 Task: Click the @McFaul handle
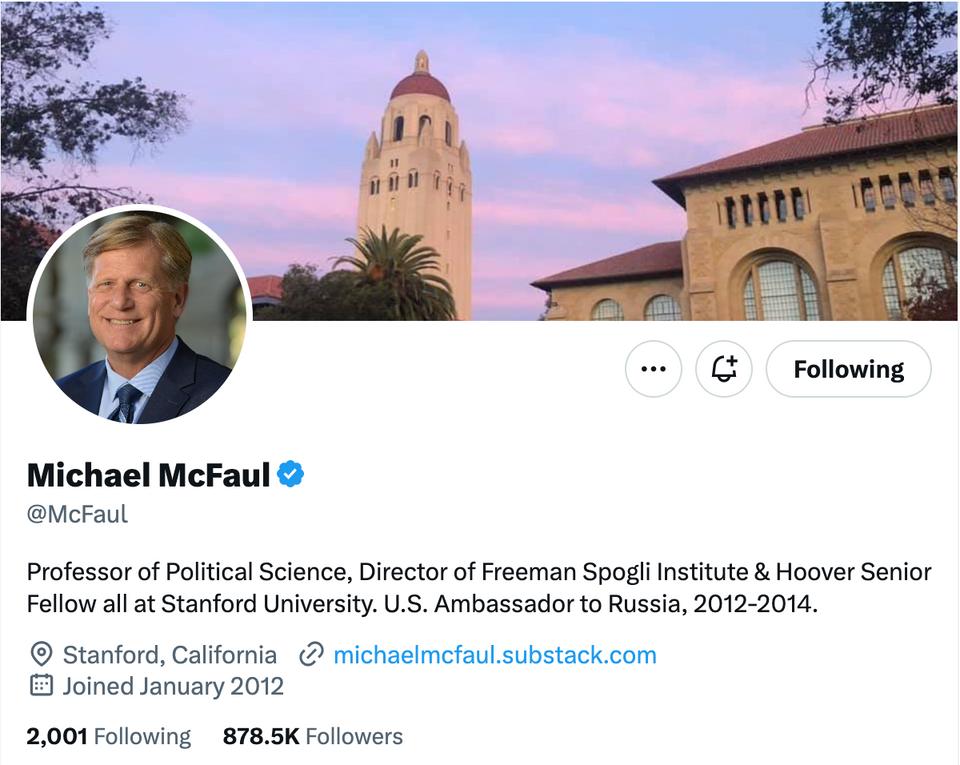click(77, 515)
